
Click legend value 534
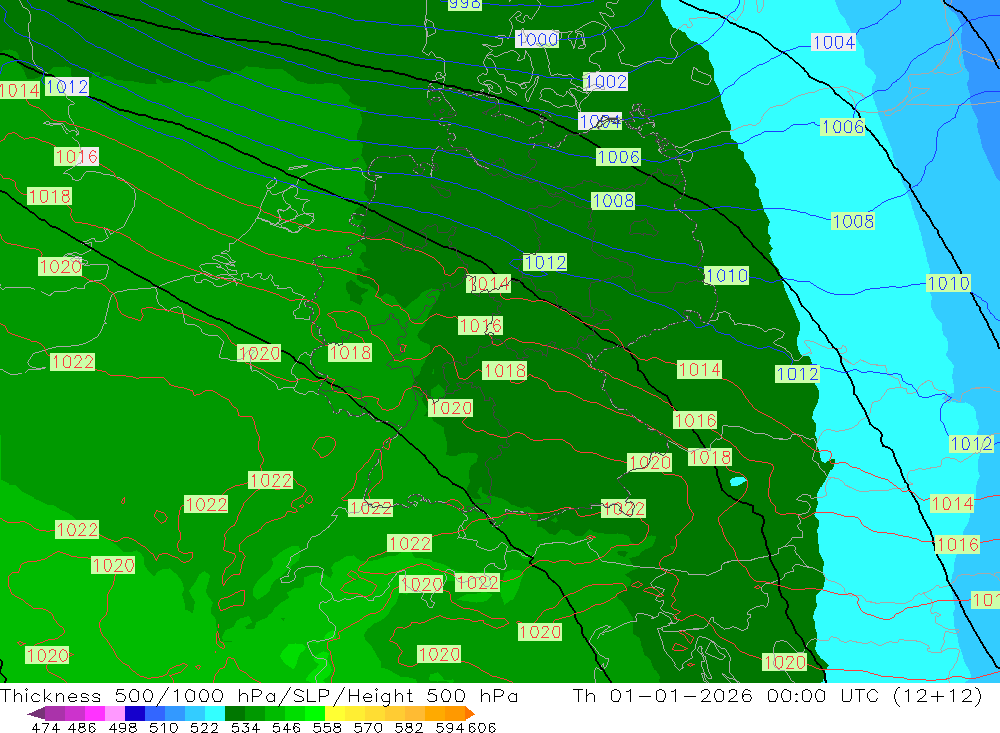click(x=246, y=727)
